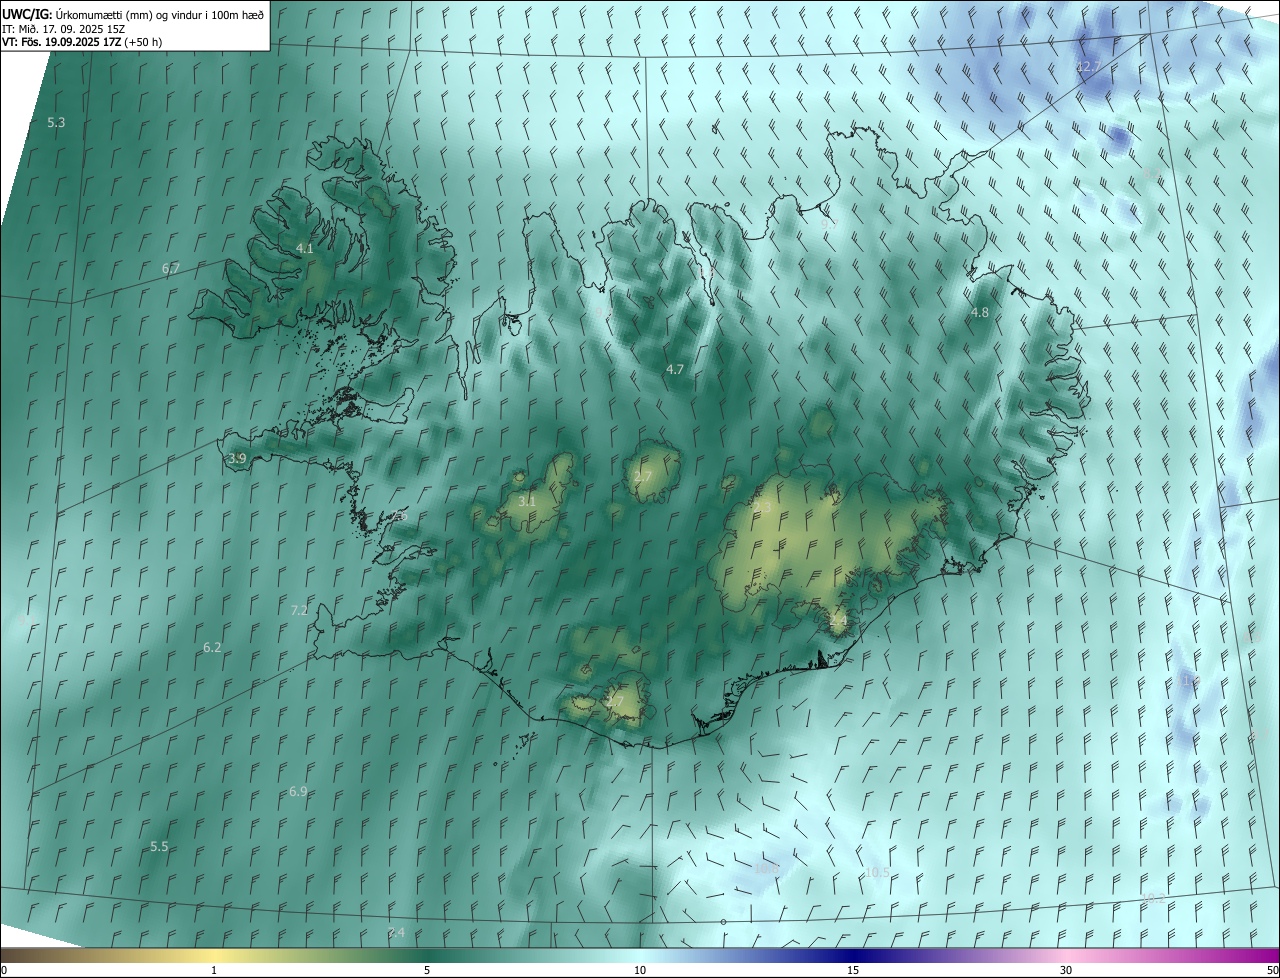Click the 7.2 value off the southwest coast
The width and height of the screenshot is (1280, 978).
pos(299,610)
